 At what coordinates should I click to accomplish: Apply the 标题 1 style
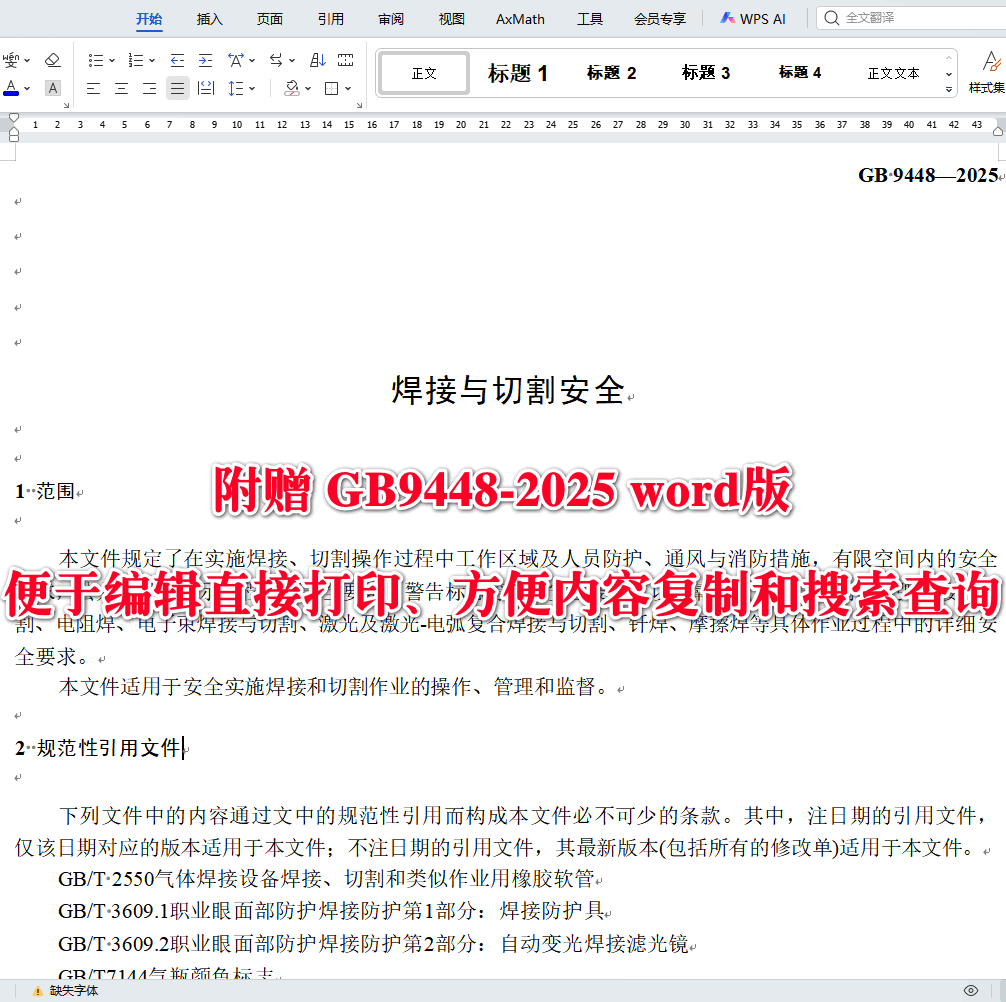coord(517,72)
